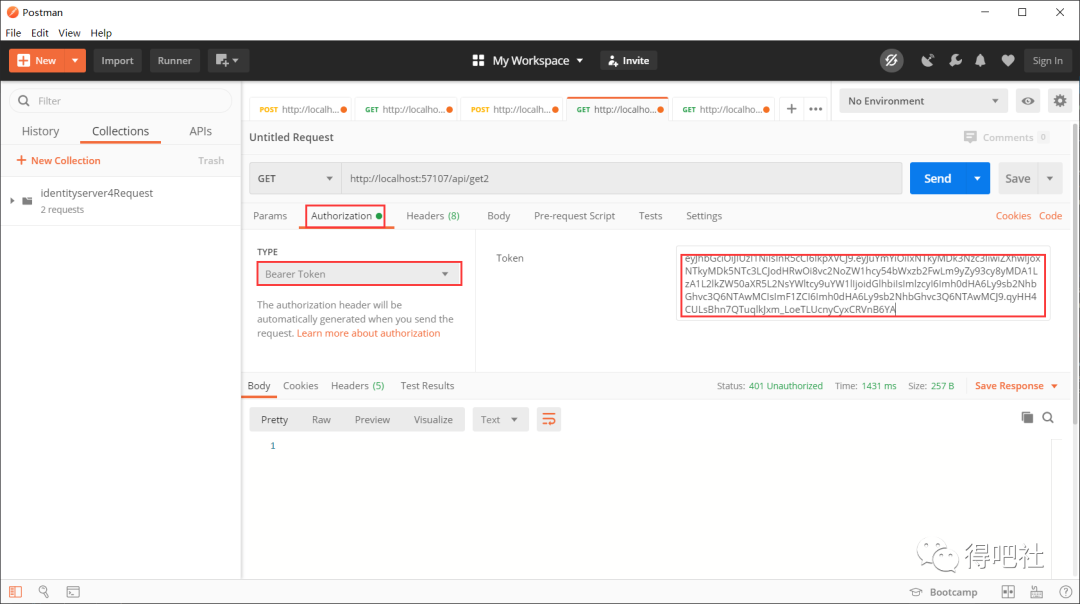Image resolution: width=1080 pixels, height=604 pixels.
Task: Open the new window icon button
Action: [x=227, y=61]
